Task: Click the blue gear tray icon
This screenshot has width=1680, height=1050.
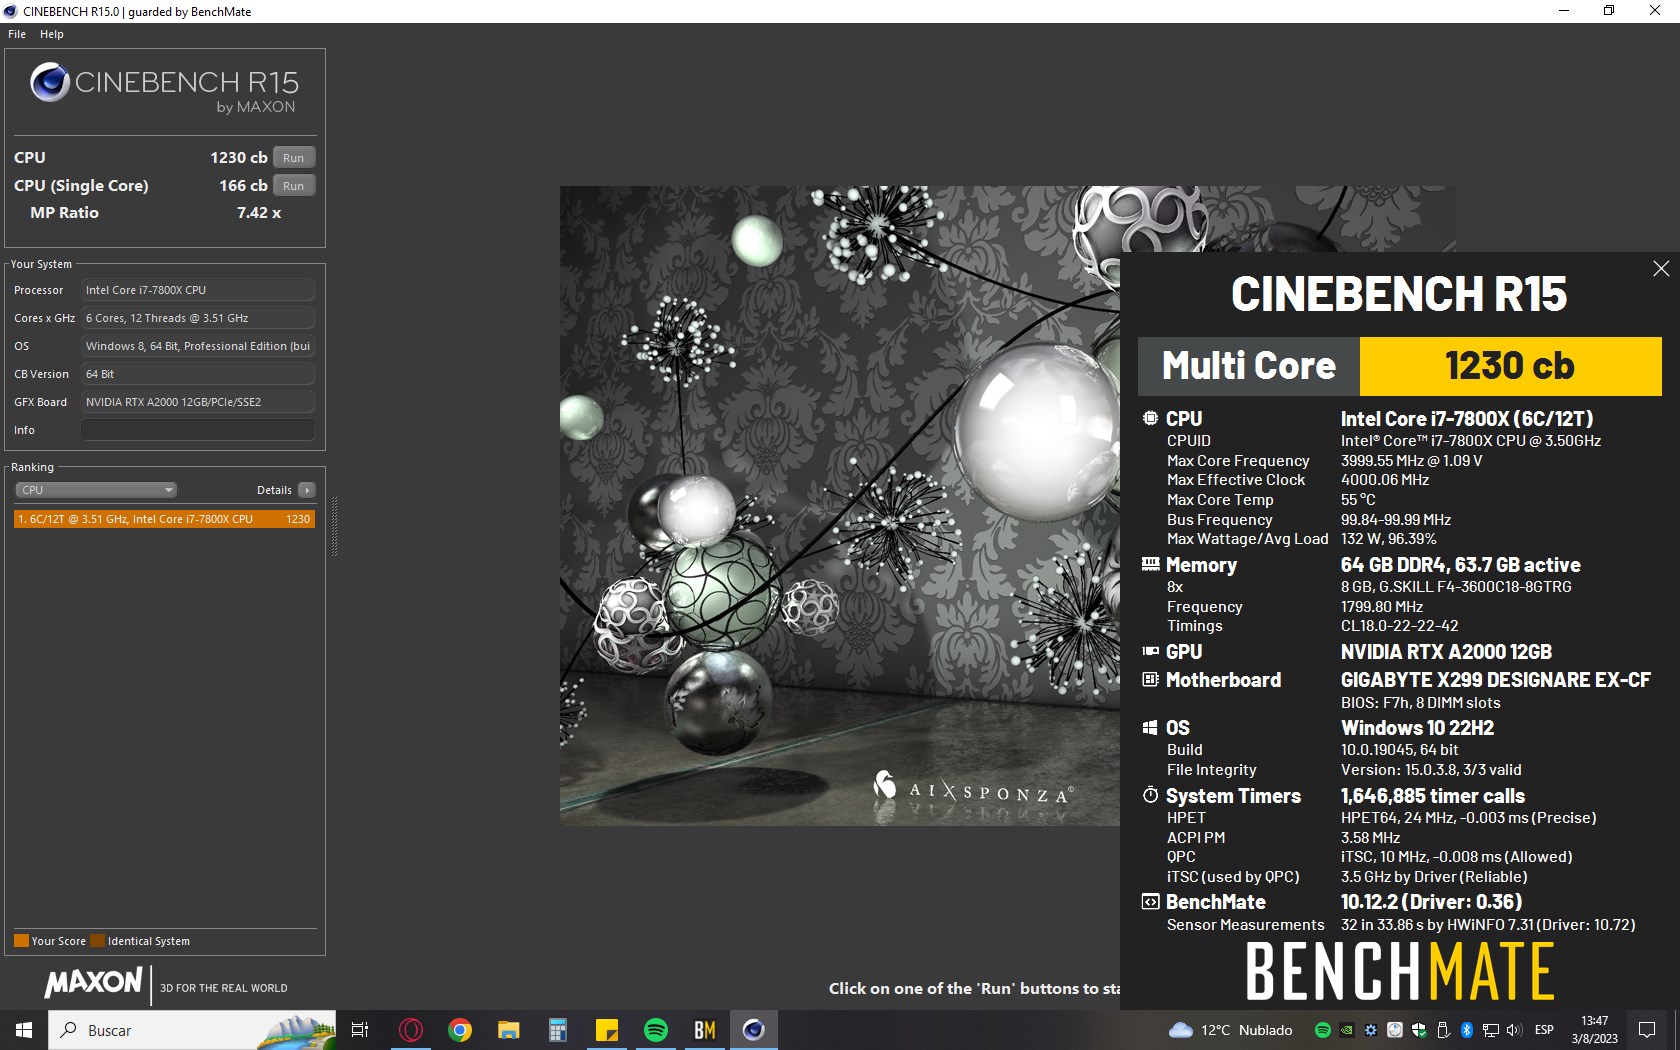Action: pyautogui.click(x=1371, y=1030)
